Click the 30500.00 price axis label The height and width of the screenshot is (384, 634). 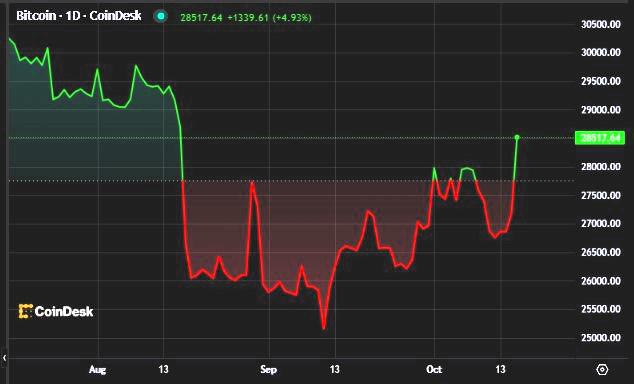coord(600,24)
